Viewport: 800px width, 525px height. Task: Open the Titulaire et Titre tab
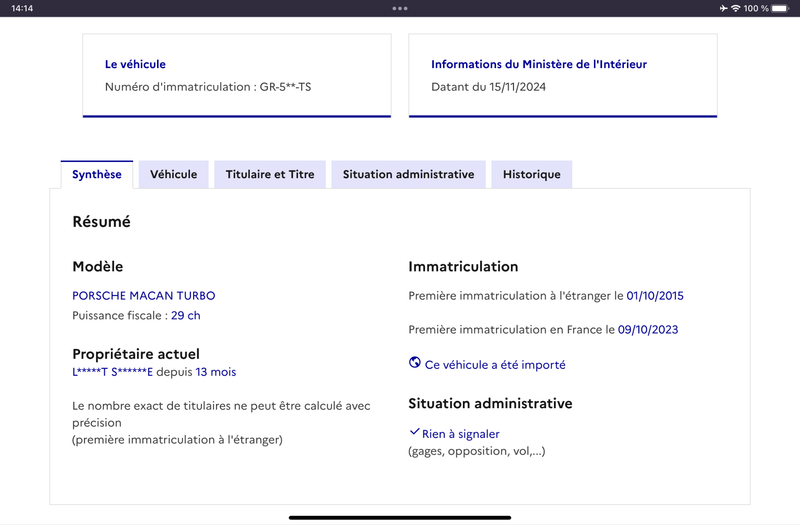coord(270,174)
